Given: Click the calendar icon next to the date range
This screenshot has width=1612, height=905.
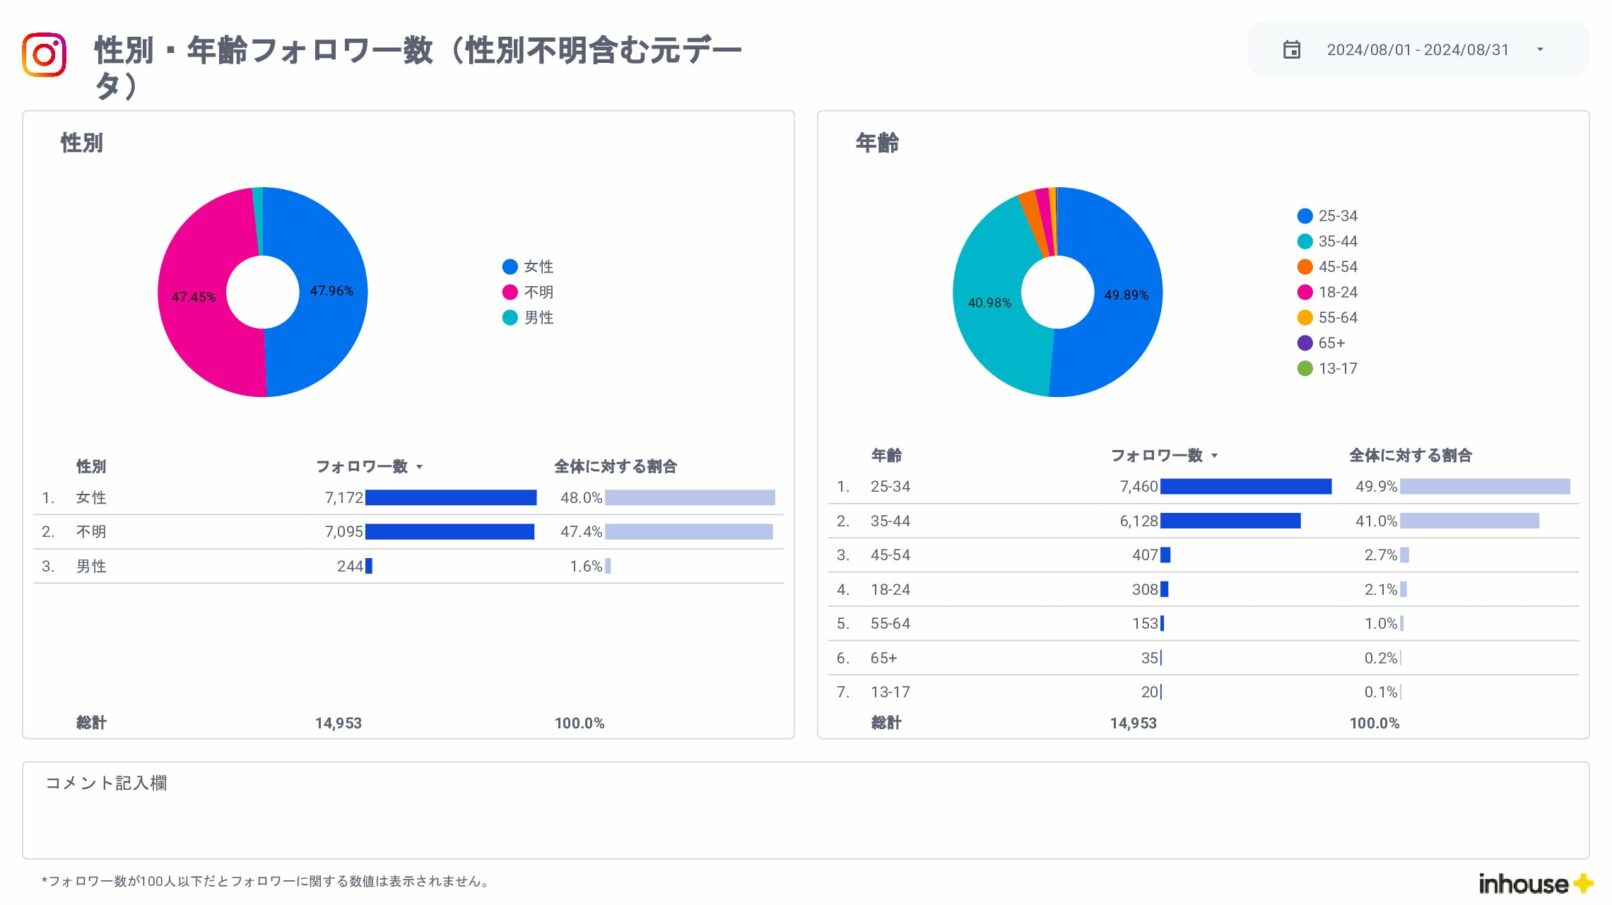Looking at the screenshot, I should 1291,49.
